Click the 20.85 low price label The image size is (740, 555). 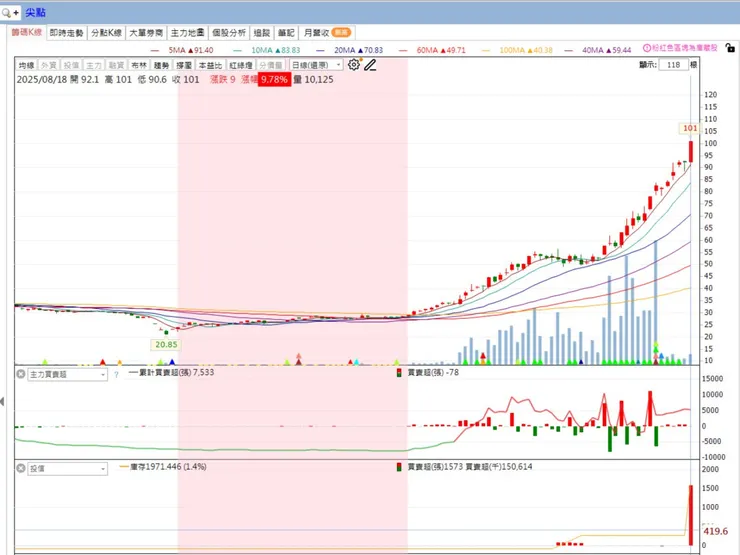(x=166, y=345)
